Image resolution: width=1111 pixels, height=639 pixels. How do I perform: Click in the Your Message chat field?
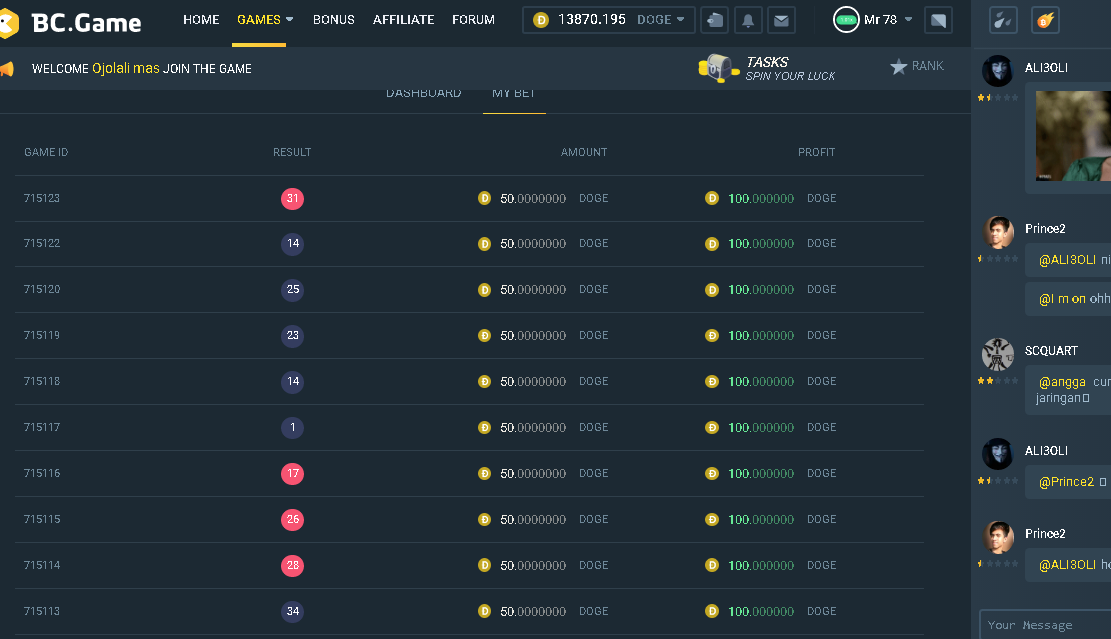coord(1045,625)
